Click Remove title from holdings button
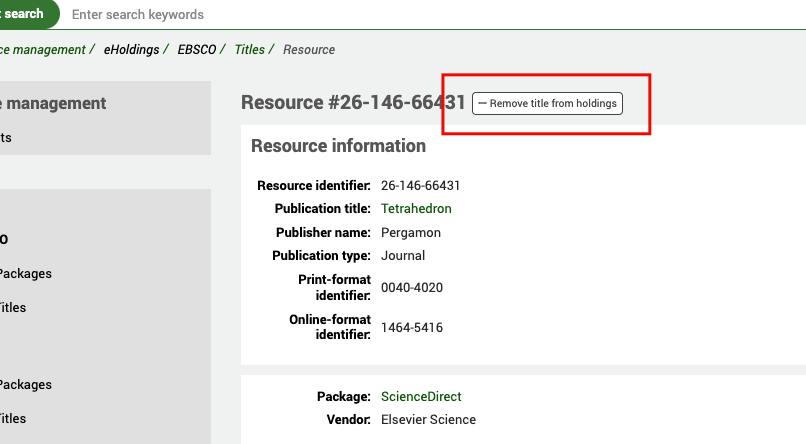The height and width of the screenshot is (444, 806). (547, 104)
